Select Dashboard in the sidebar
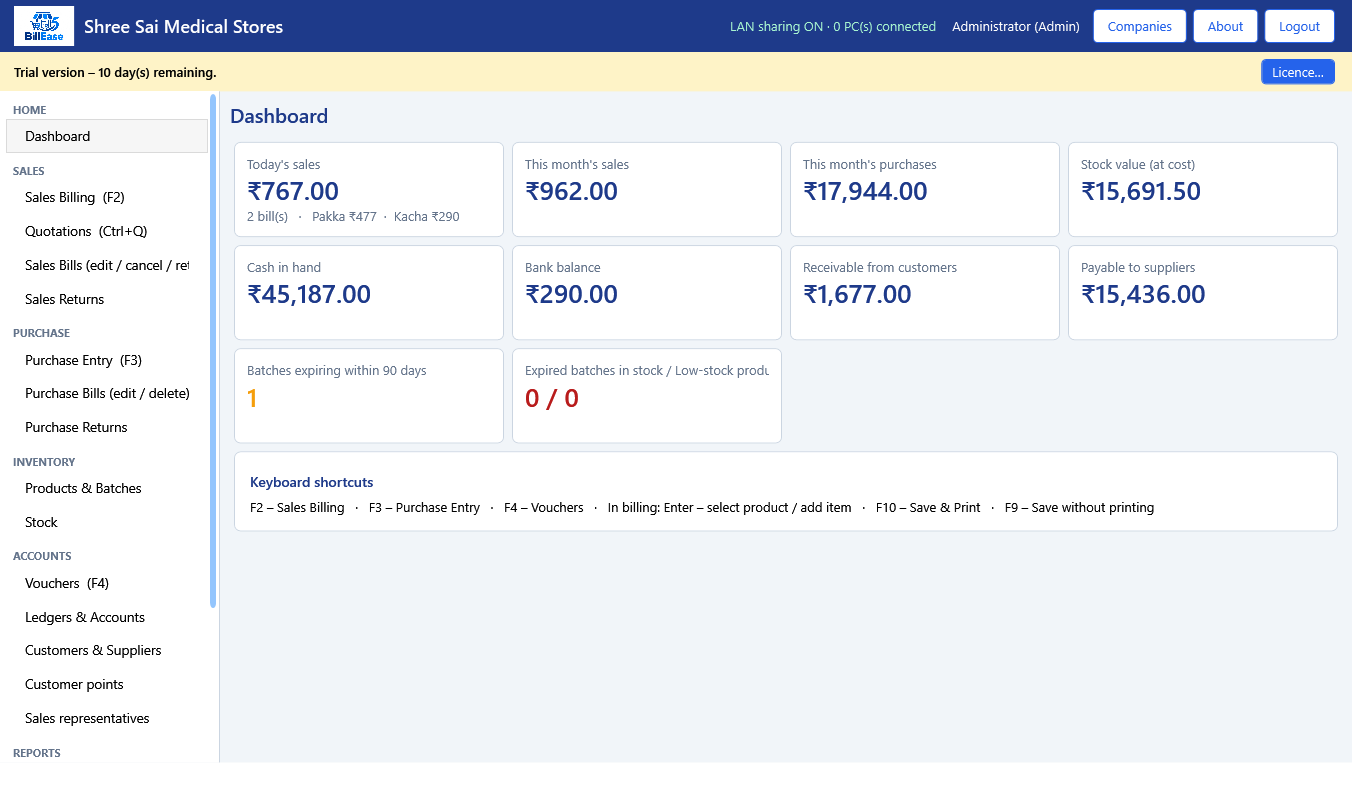This screenshot has height=800, width=1366. point(107,136)
